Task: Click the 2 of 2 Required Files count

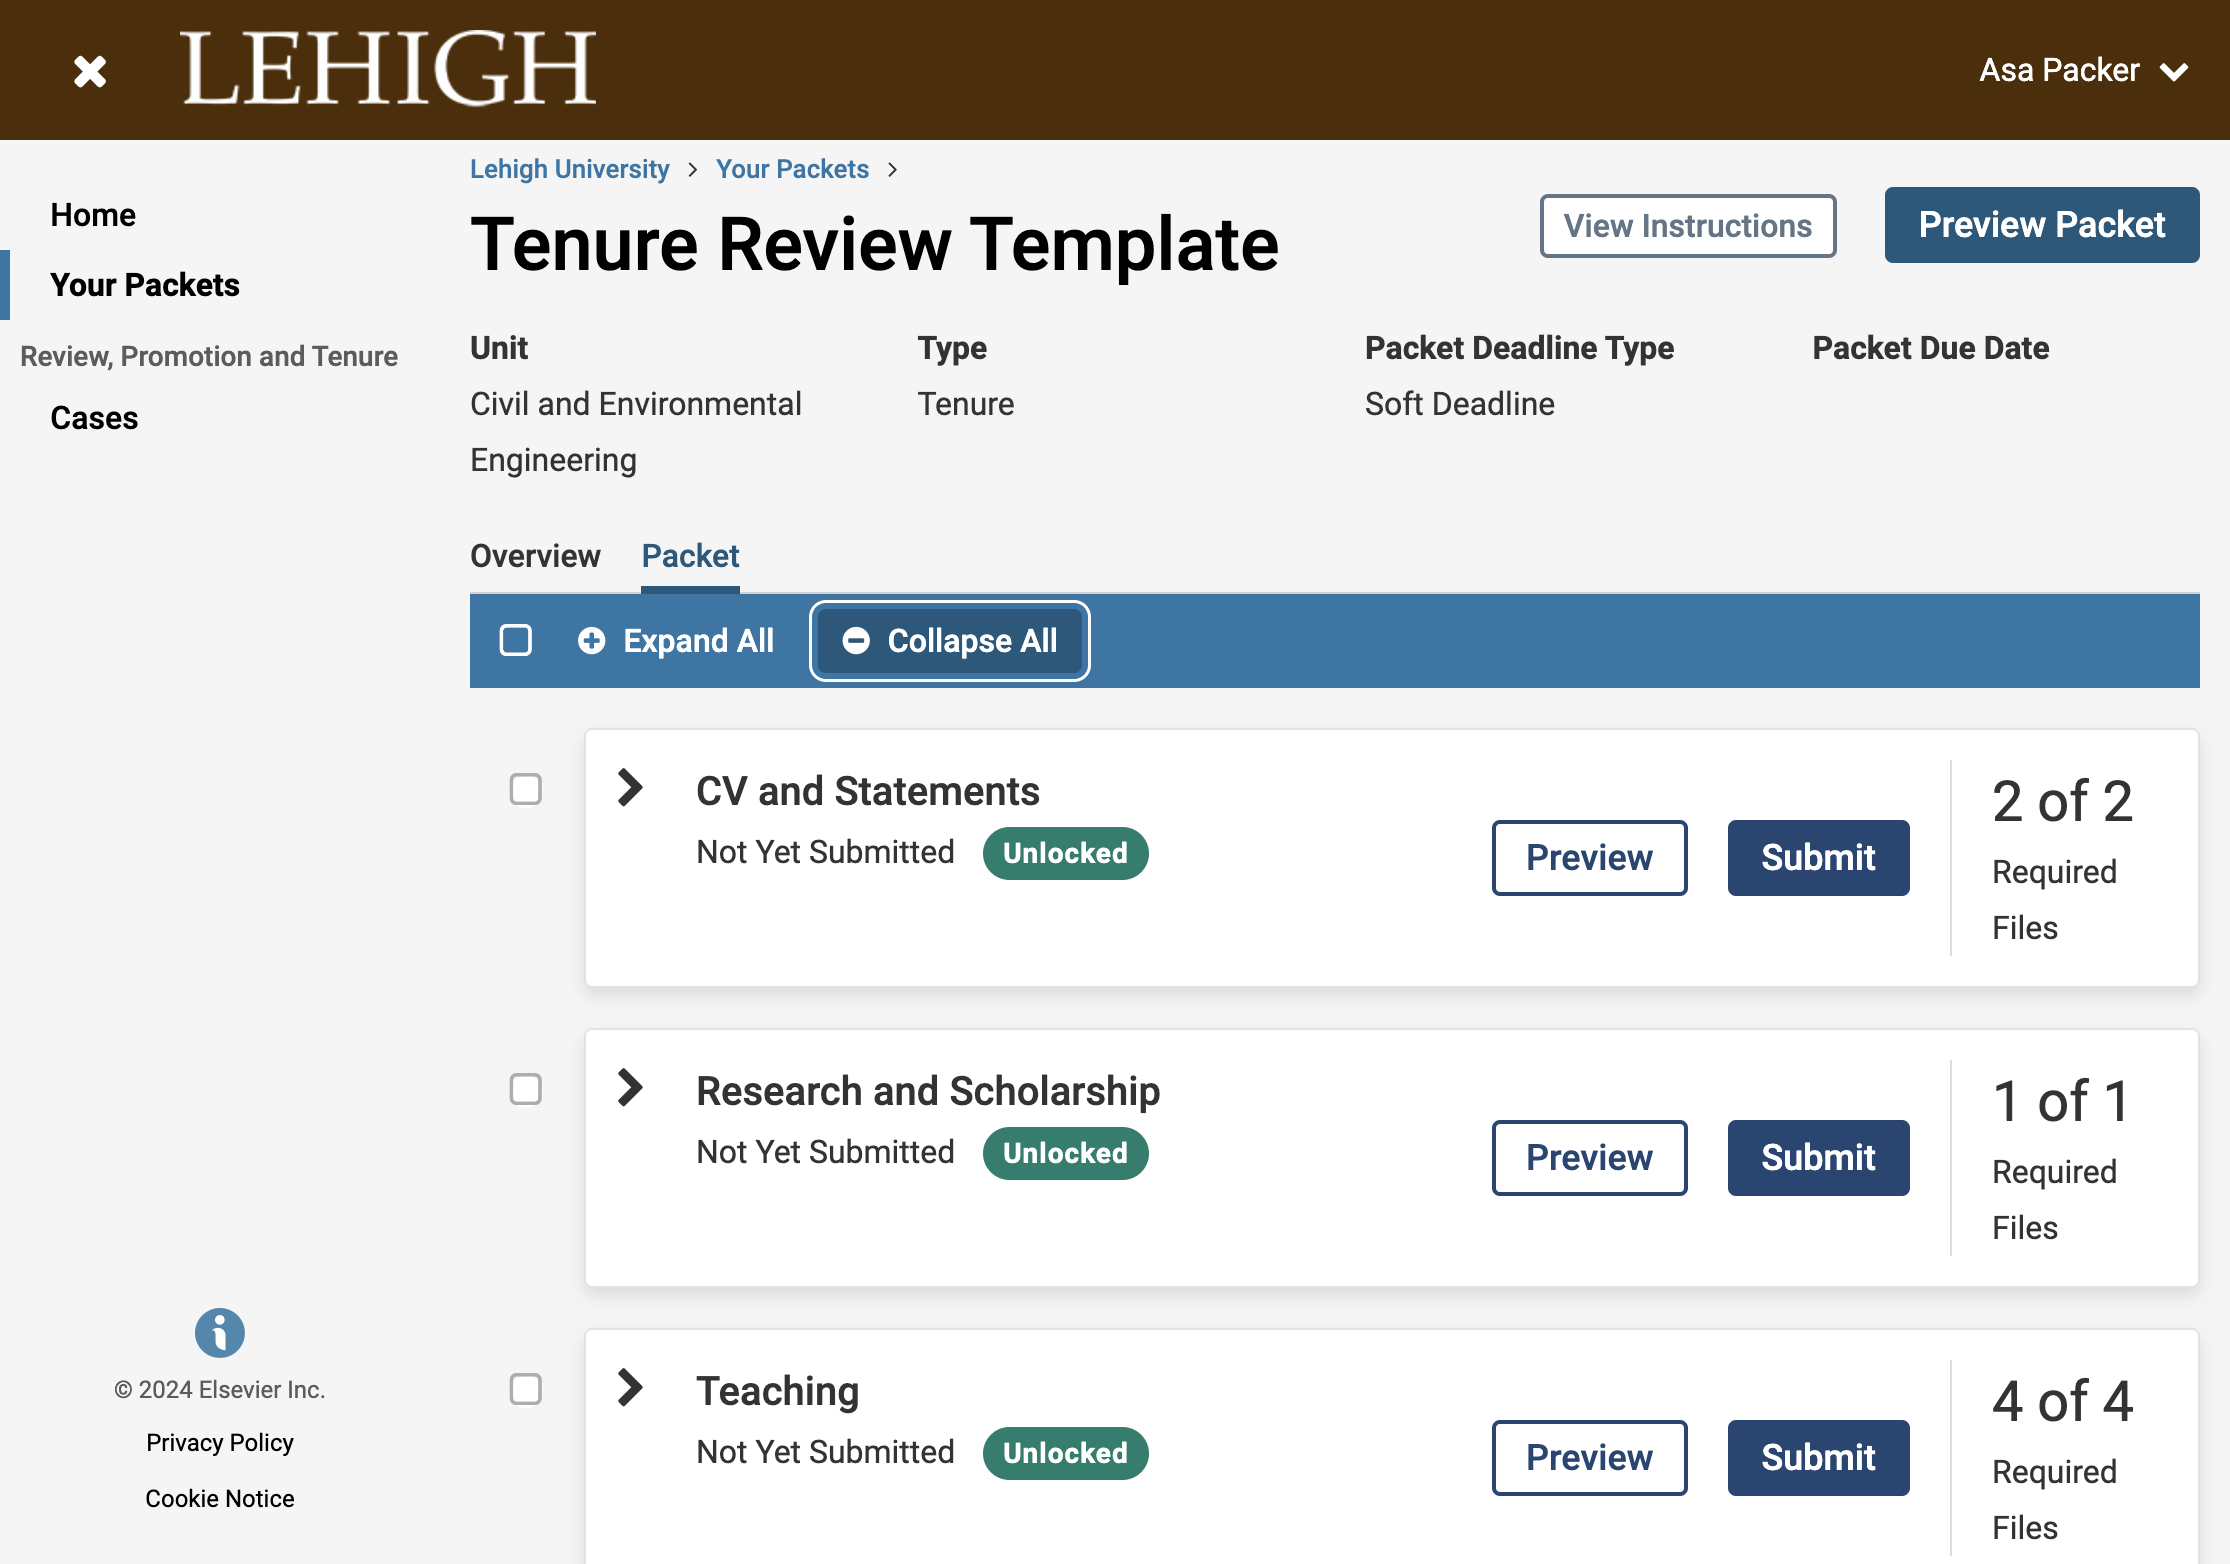Action: coord(2062,859)
